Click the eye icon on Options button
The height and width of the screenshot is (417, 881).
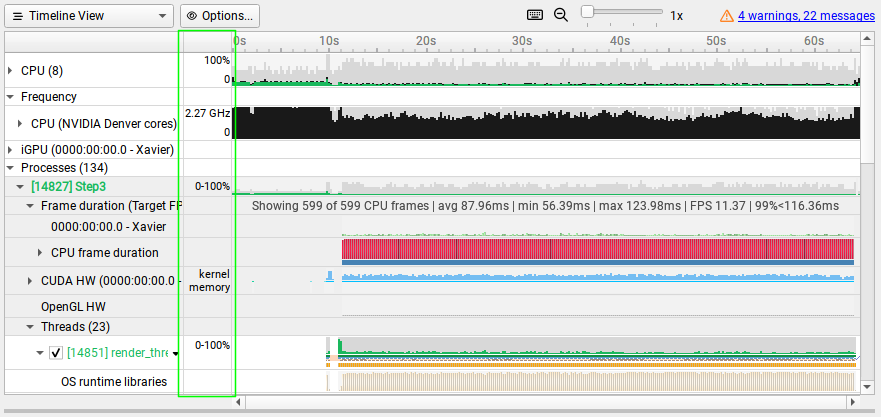coord(192,16)
